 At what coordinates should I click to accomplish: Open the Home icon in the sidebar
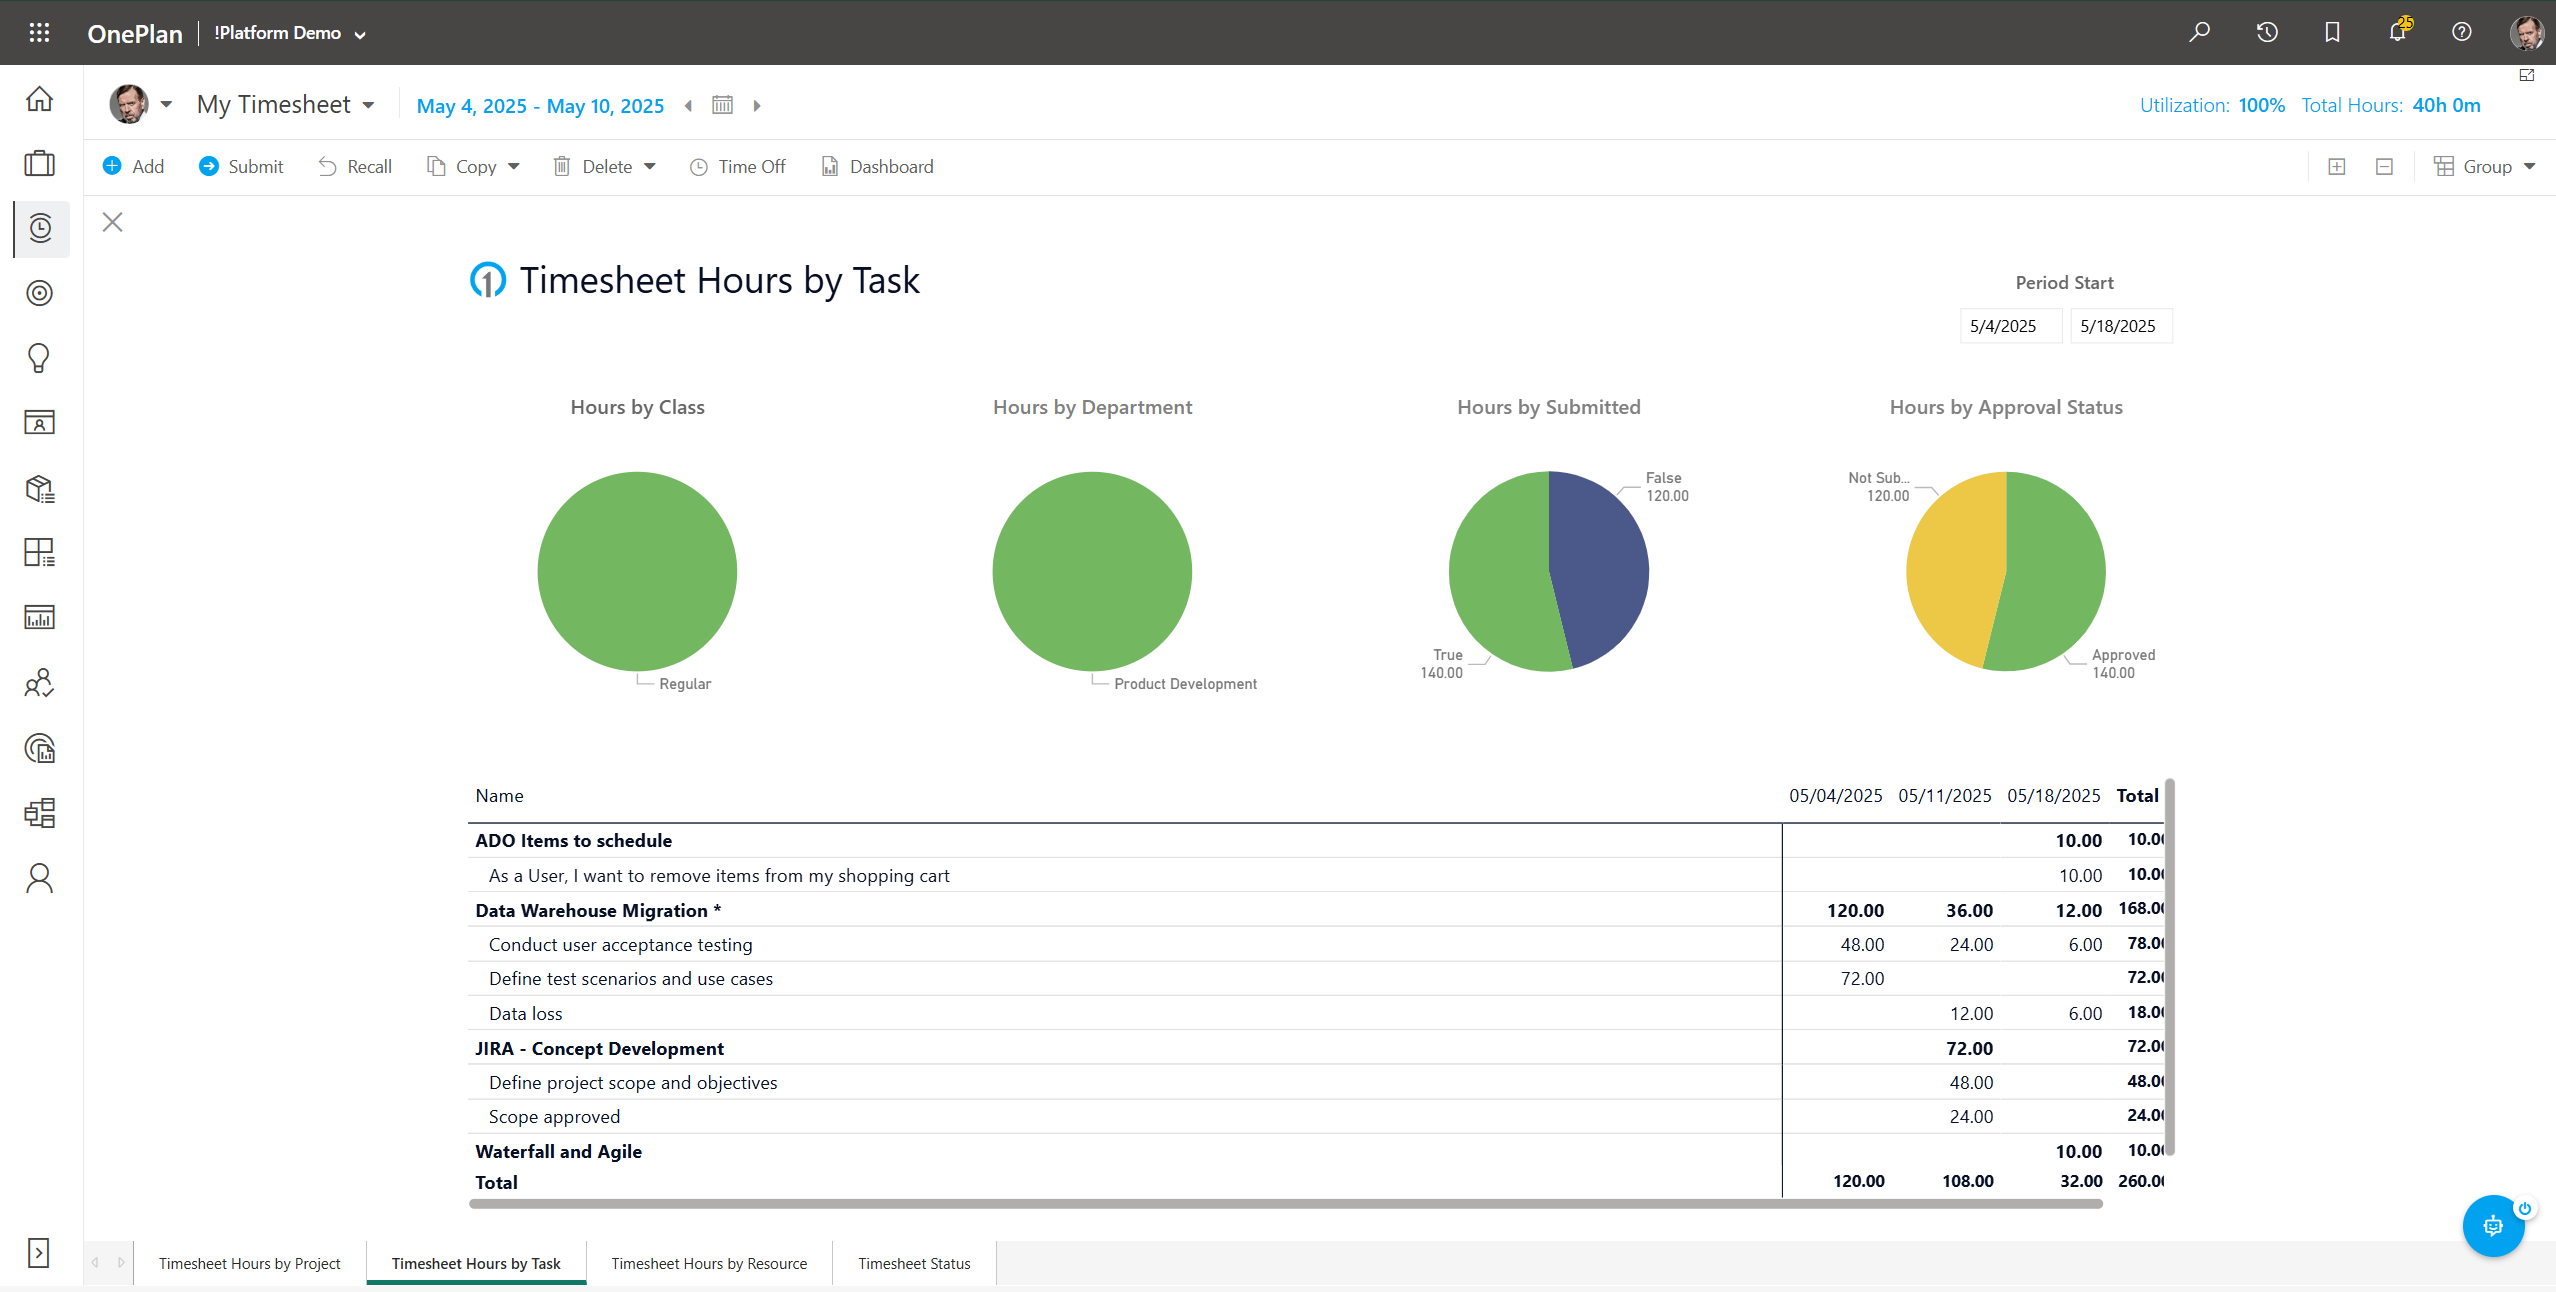coord(39,99)
